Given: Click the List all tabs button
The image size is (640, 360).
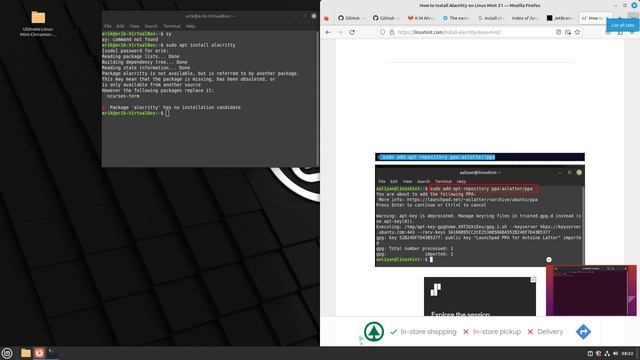Looking at the screenshot, I should (x=633, y=18).
